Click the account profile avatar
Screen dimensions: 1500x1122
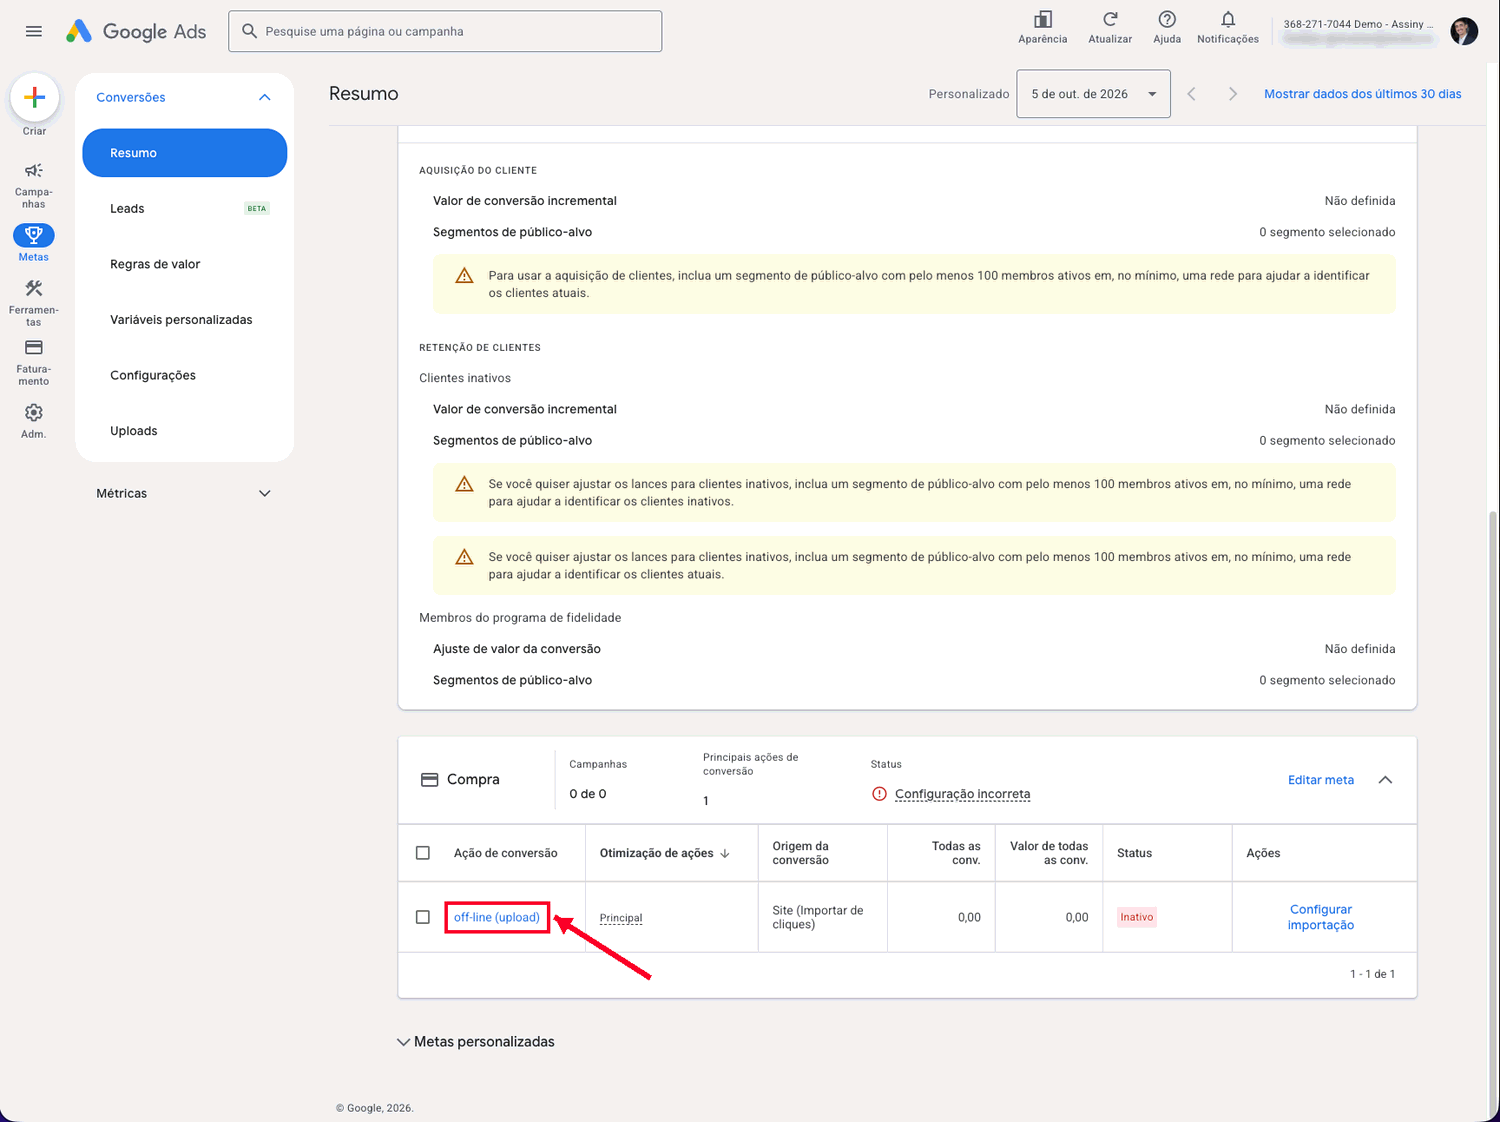pos(1464,31)
